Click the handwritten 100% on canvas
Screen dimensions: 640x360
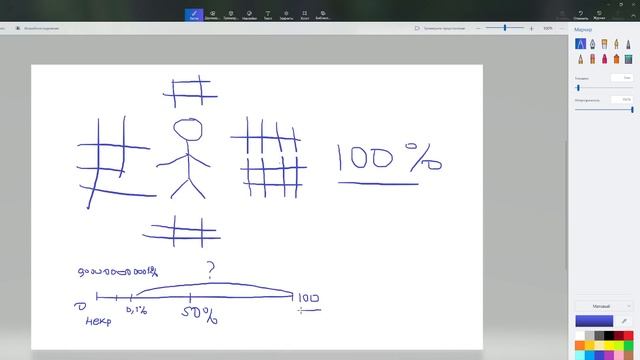pyautogui.click(x=389, y=158)
